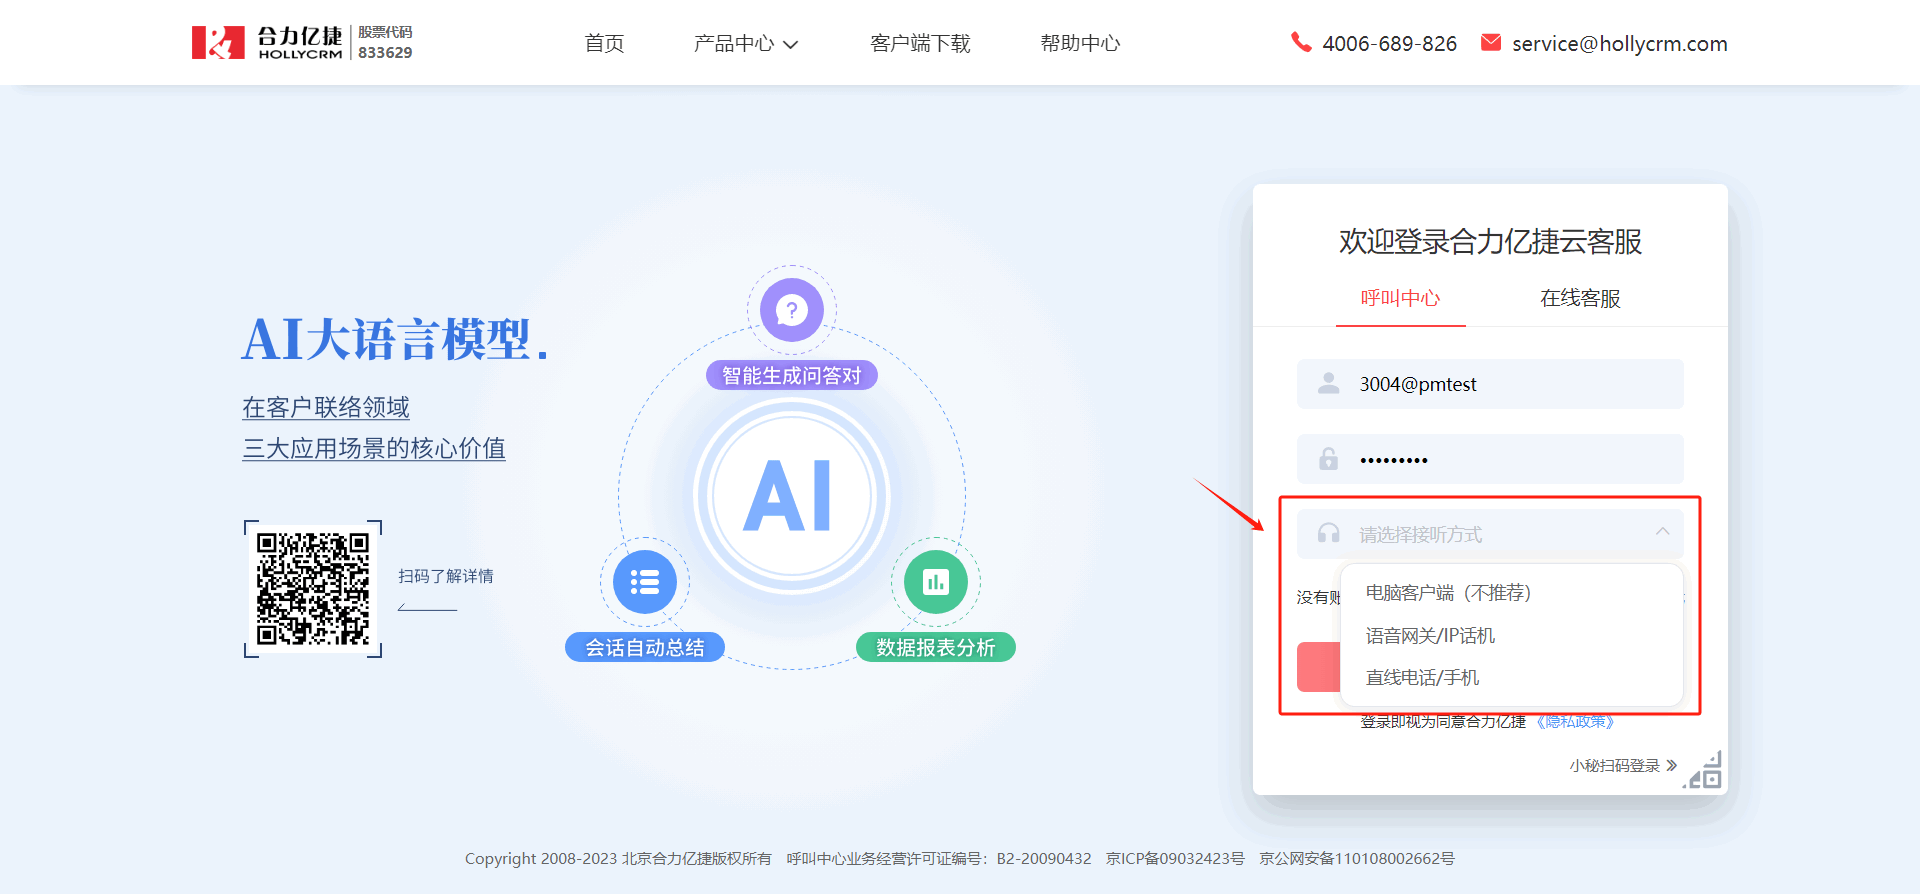
Task: Go to 帮助中心
Action: [1080, 43]
